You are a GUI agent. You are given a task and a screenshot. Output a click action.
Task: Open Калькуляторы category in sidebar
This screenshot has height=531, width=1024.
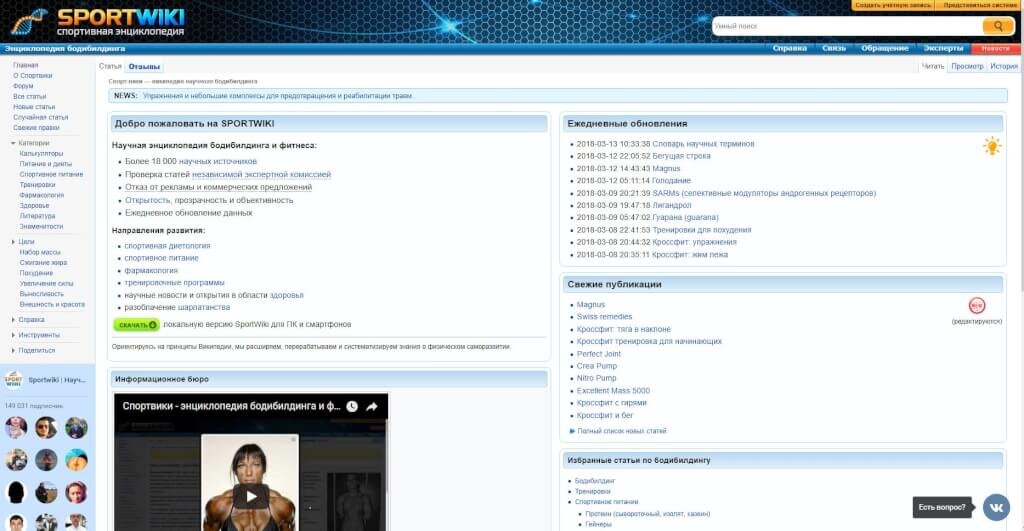click(x=41, y=153)
